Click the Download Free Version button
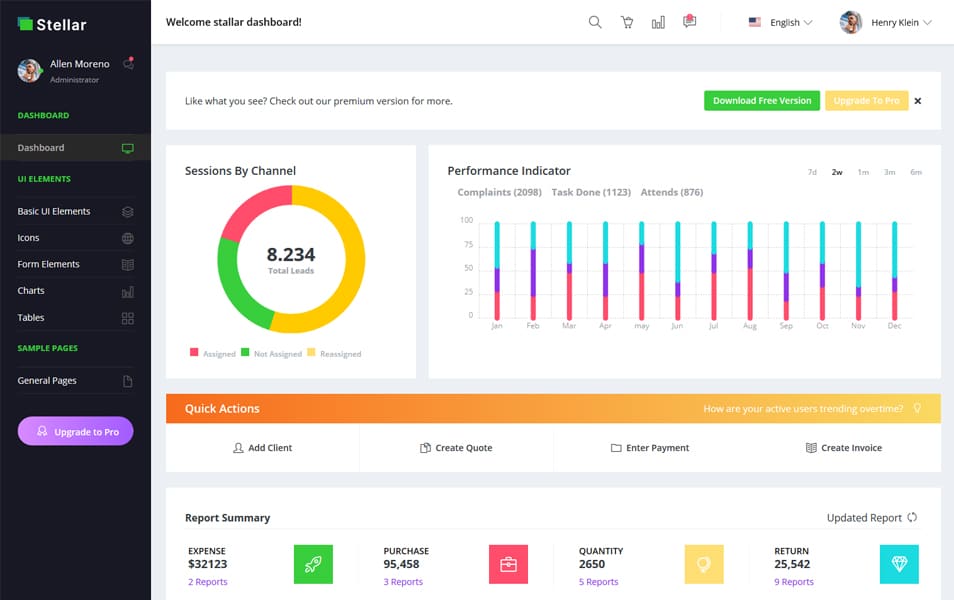954x600 pixels. tap(761, 100)
